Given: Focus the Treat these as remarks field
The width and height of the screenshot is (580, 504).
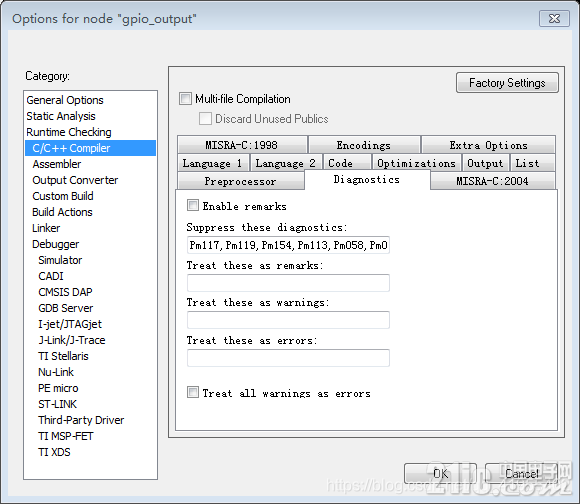Looking at the screenshot, I should [x=288, y=283].
